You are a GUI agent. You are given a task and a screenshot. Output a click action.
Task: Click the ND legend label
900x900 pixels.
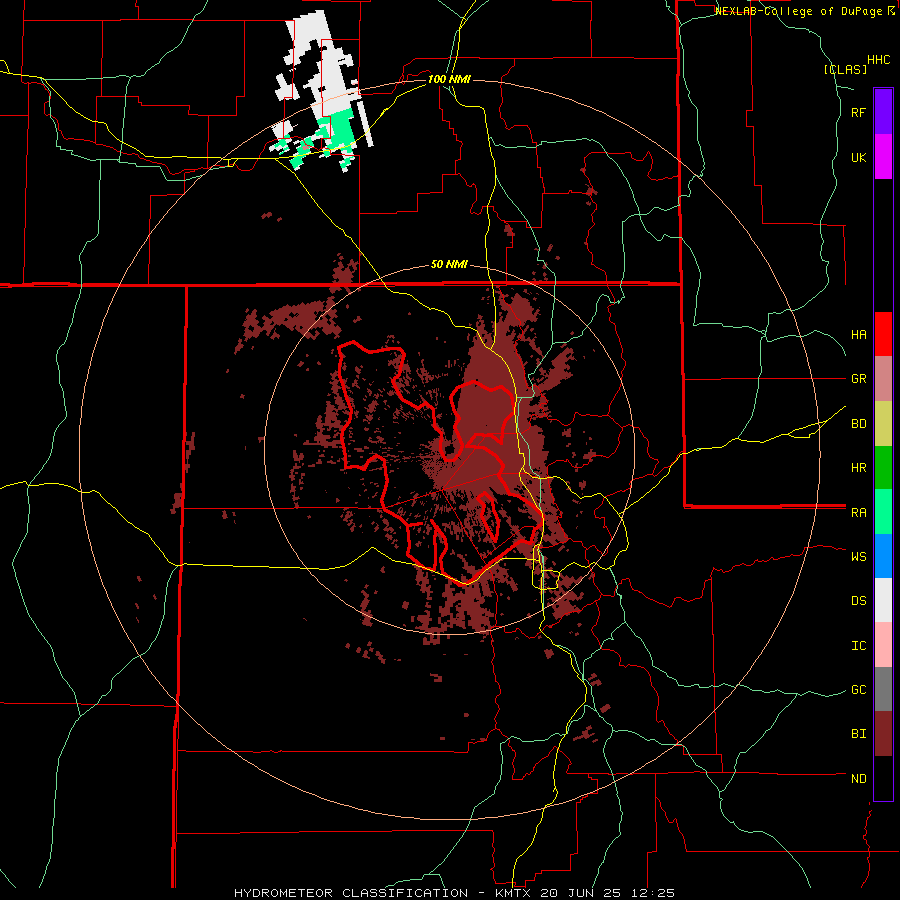coord(858,778)
